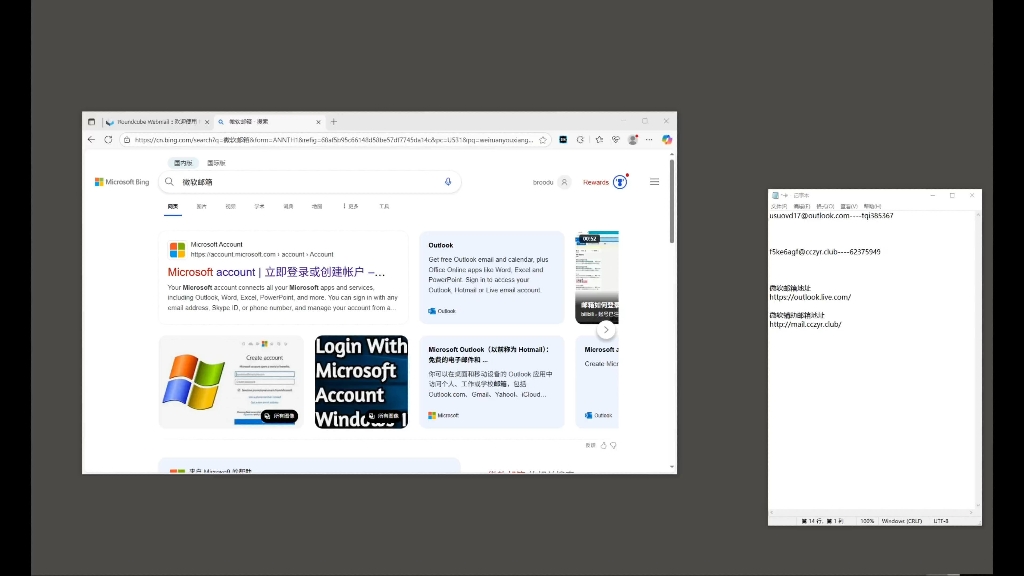
Task: Click the Edge page vertical scrollbar thumb
Action: [x=672, y=202]
